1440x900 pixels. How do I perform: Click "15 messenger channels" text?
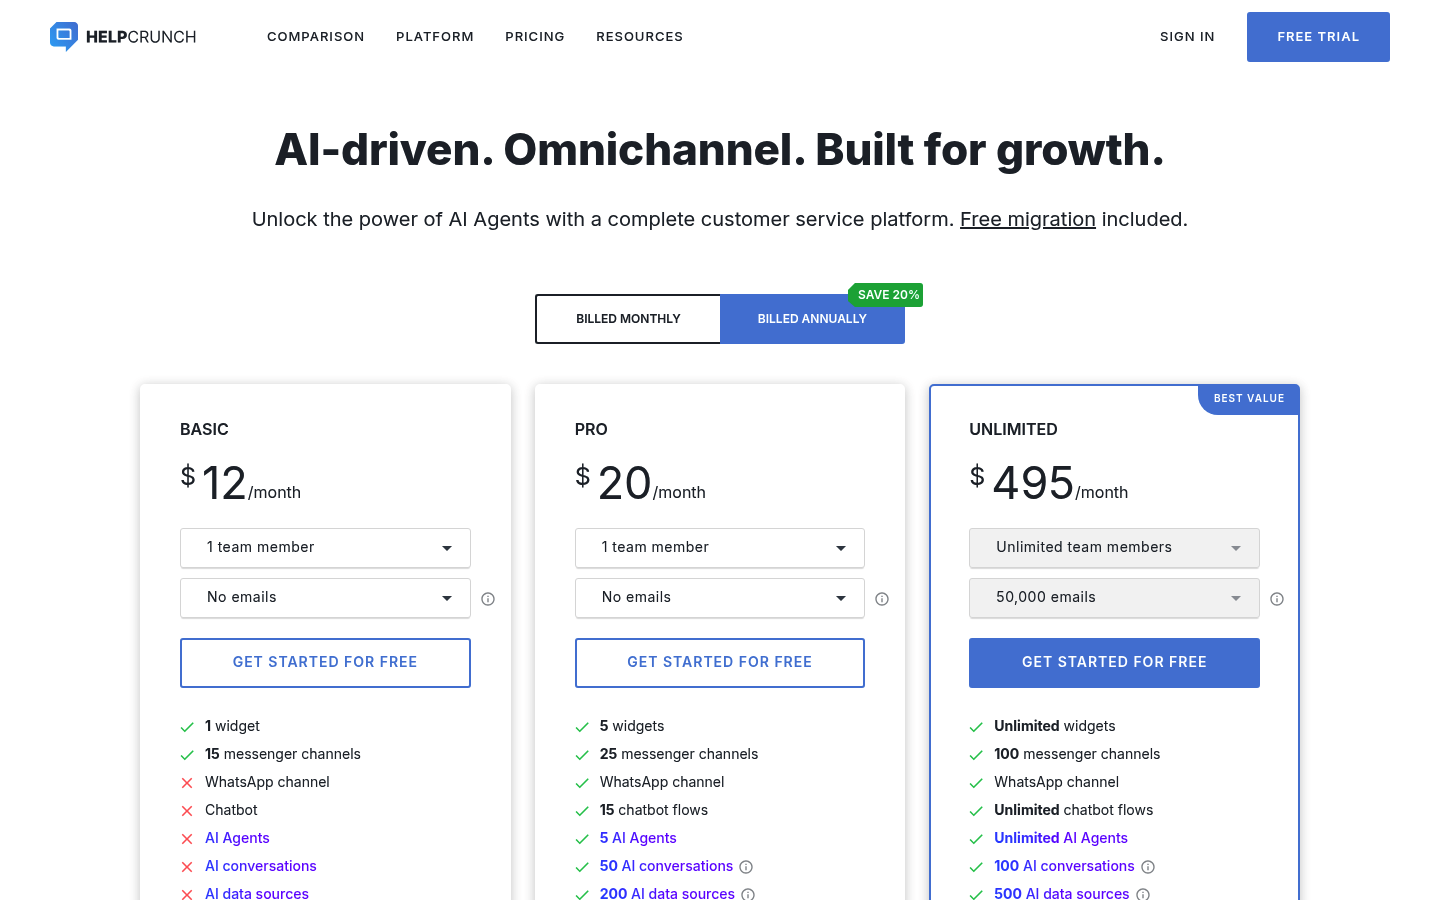tap(283, 754)
